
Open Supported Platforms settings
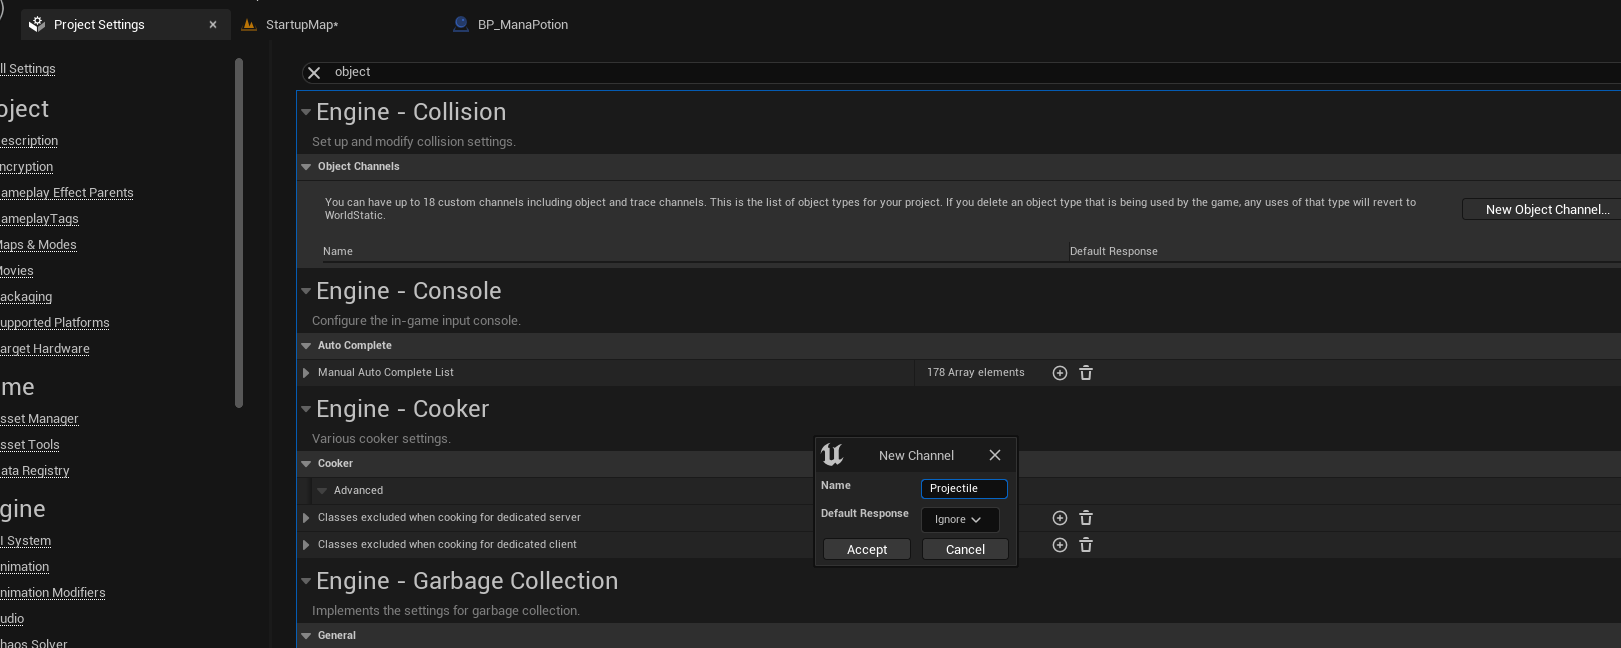55,323
